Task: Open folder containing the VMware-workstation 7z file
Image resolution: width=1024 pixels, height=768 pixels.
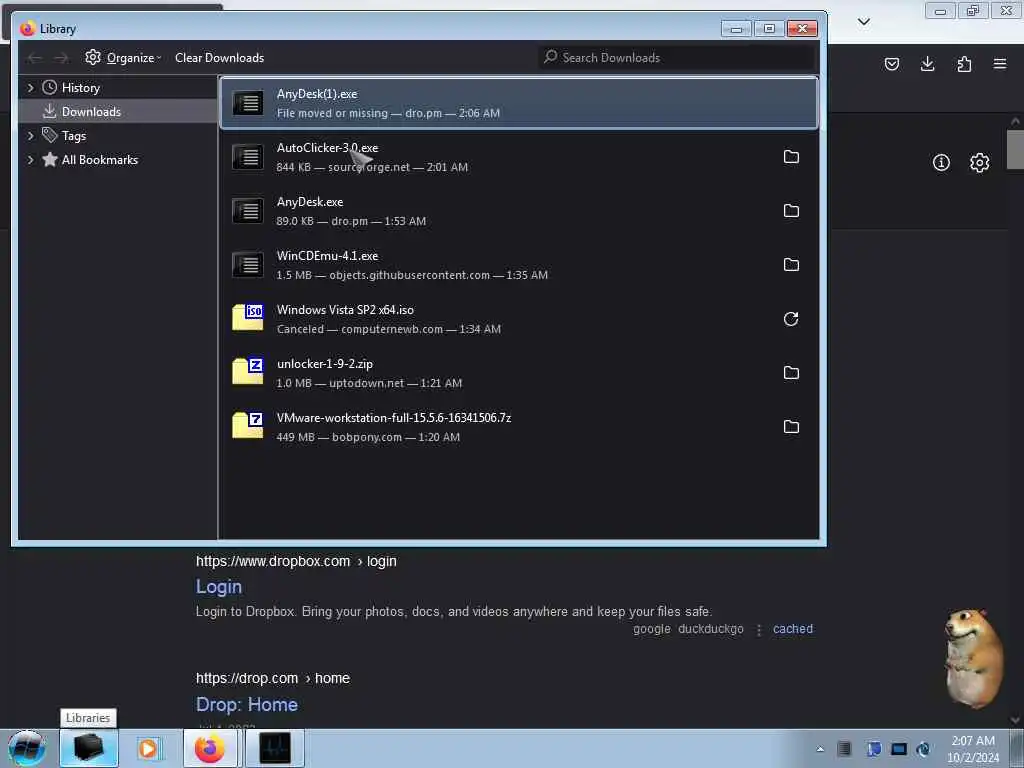Action: (791, 426)
